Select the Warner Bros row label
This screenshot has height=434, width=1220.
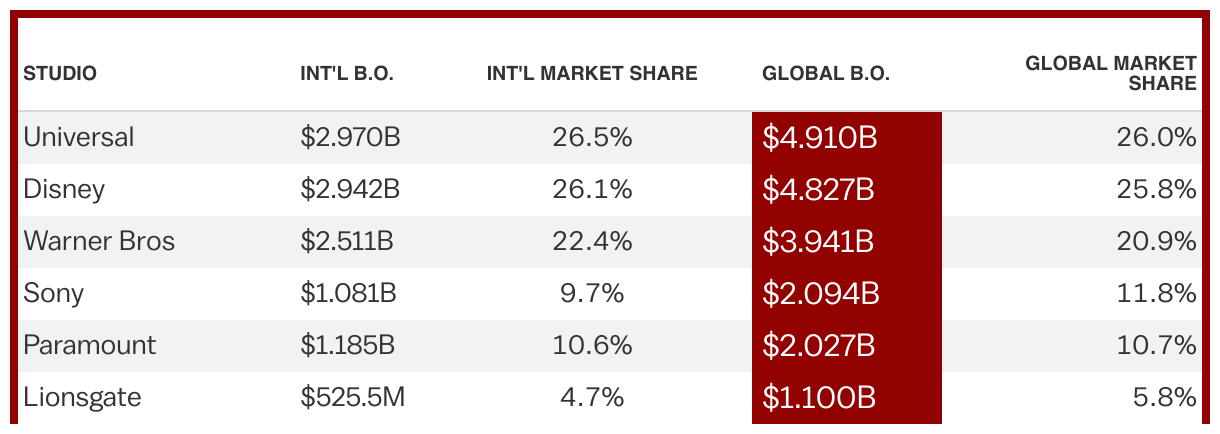(98, 241)
